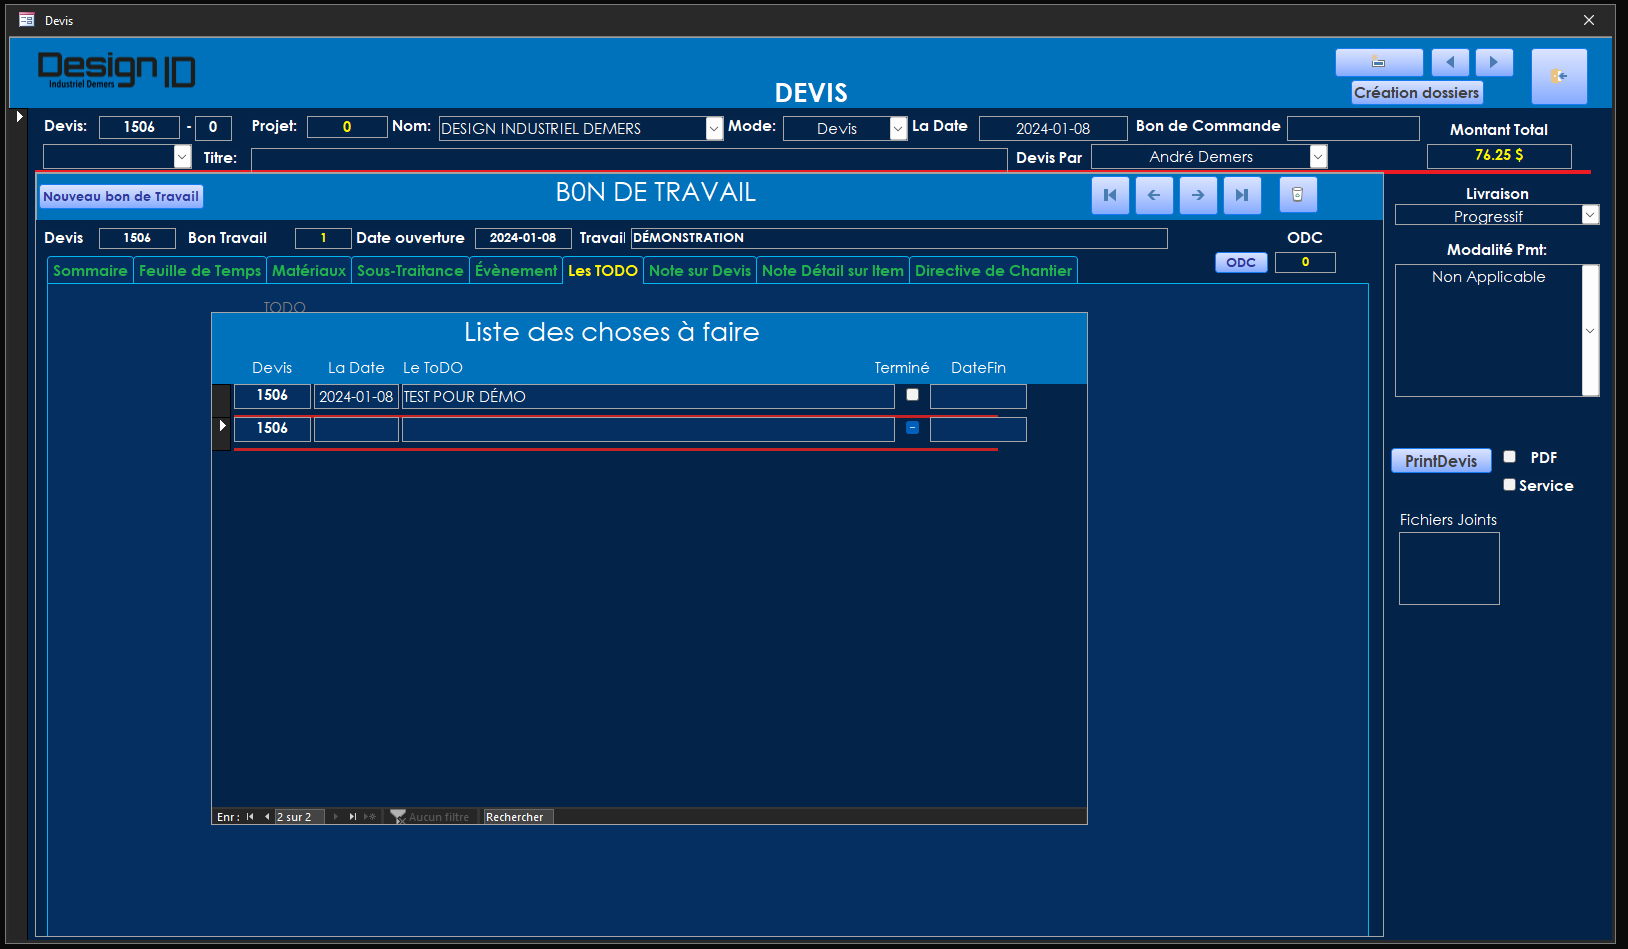
Task: Go to previous devis with left triangle
Action: coord(1449,63)
